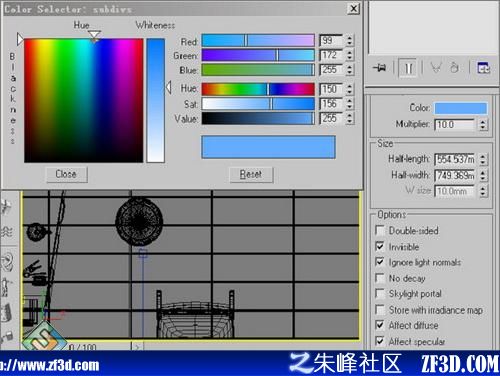Click the round ceiling lamp in the viewport
The width and height of the screenshot is (500, 376).
(139, 221)
